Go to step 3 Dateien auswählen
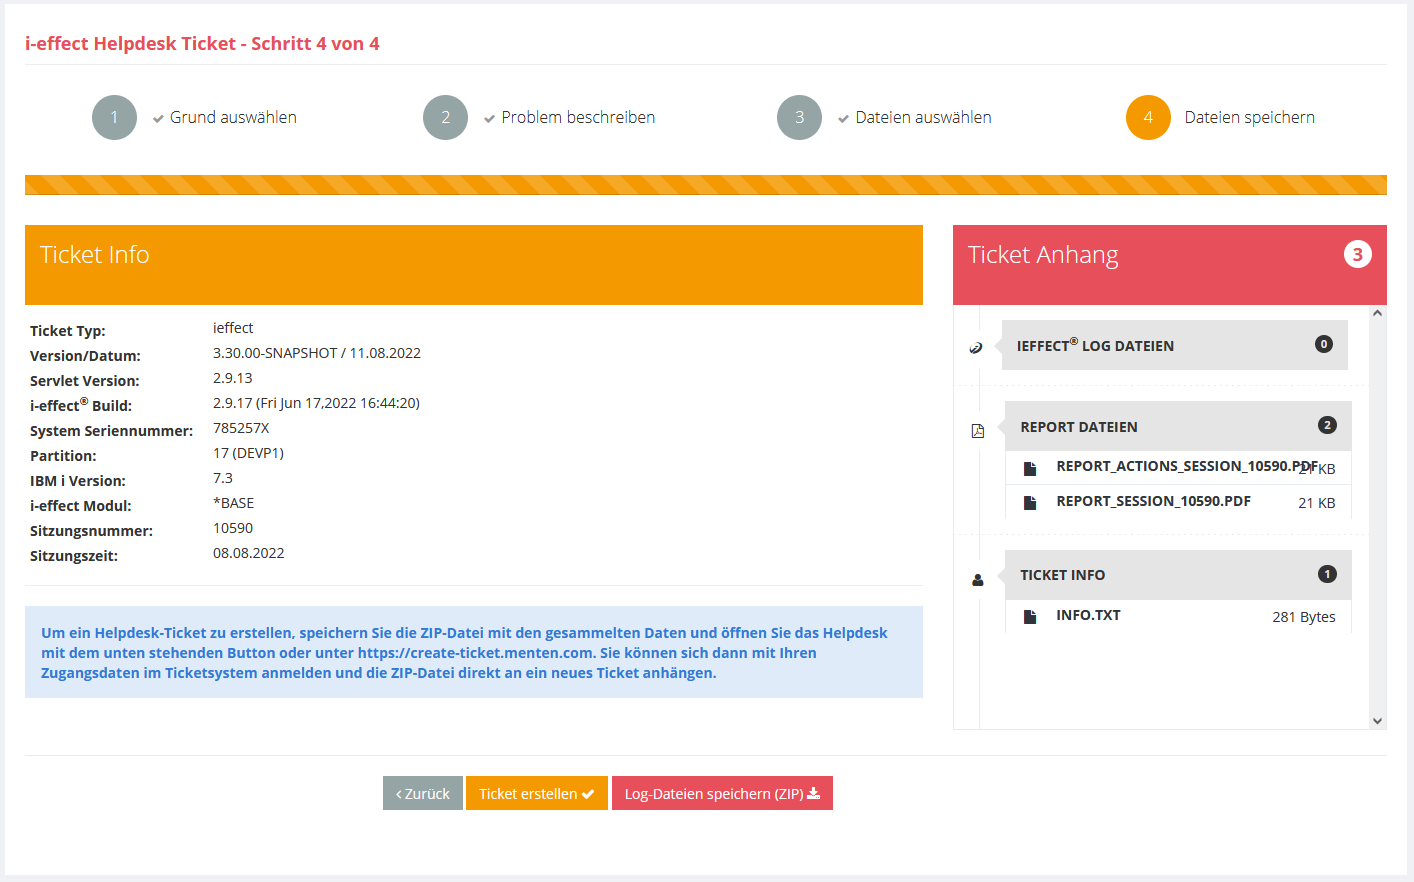The height and width of the screenshot is (882, 1414). click(x=799, y=118)
